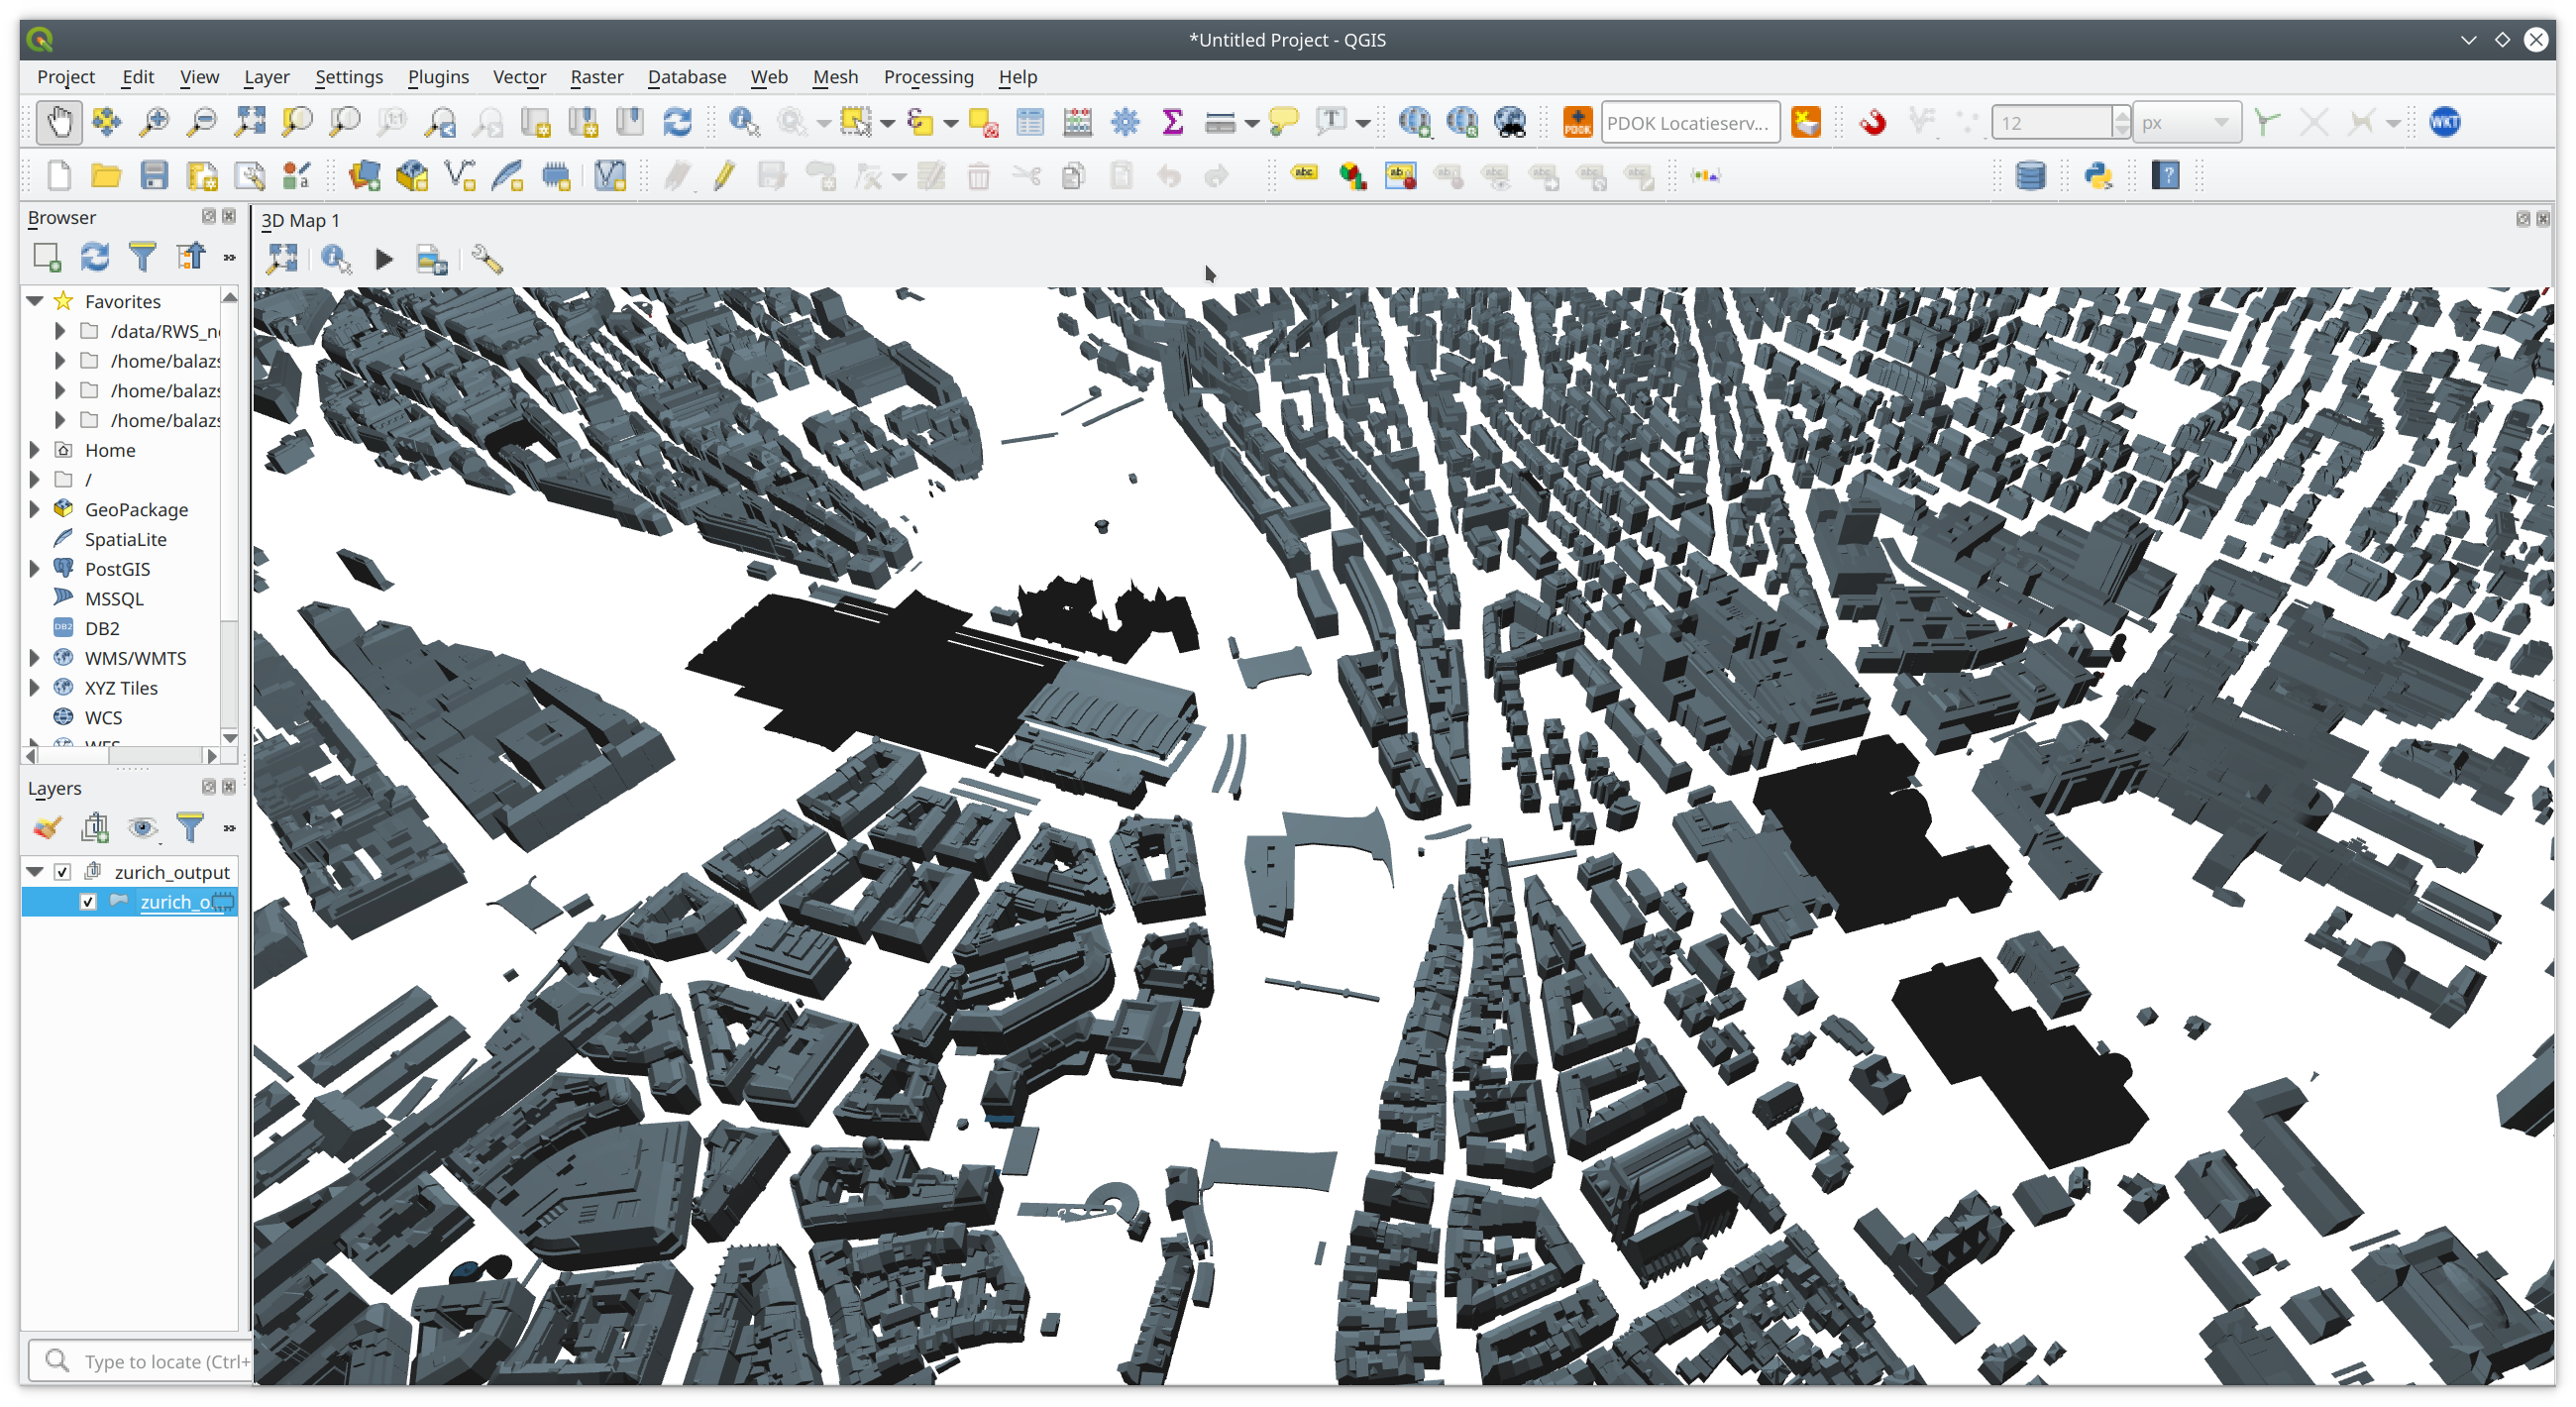Click the Statistical Summary sigma icon
This screenshot has width=2576, height=1407.
point(1173,122)
